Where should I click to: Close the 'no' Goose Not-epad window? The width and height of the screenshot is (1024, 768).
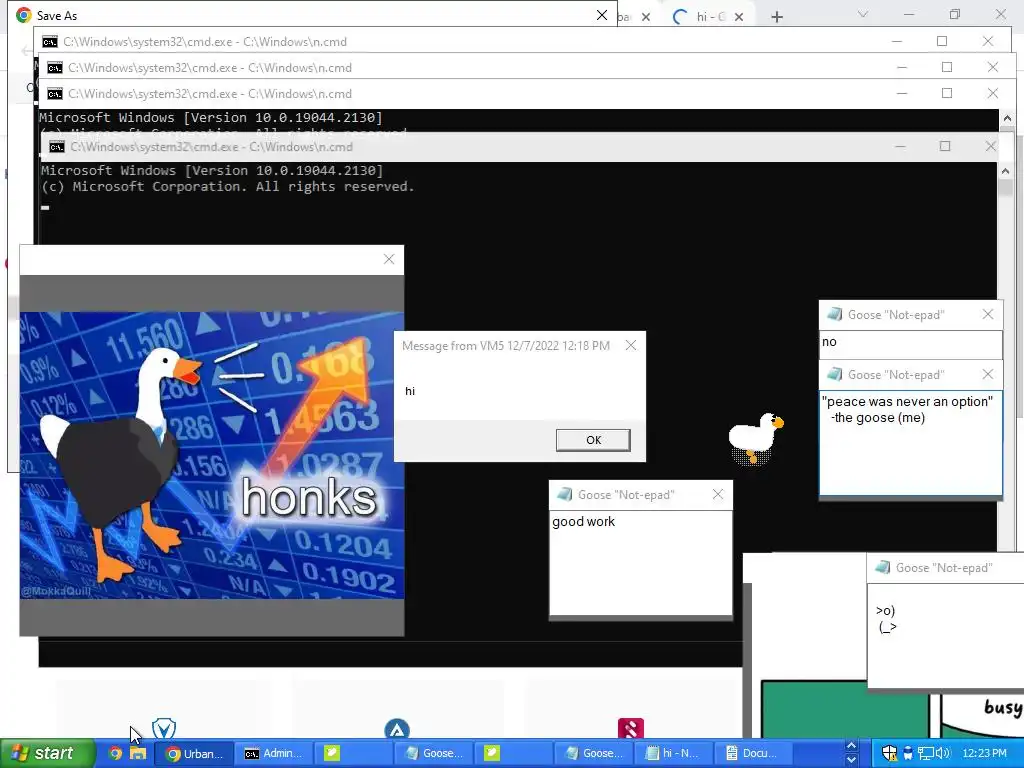coord(987,314)
